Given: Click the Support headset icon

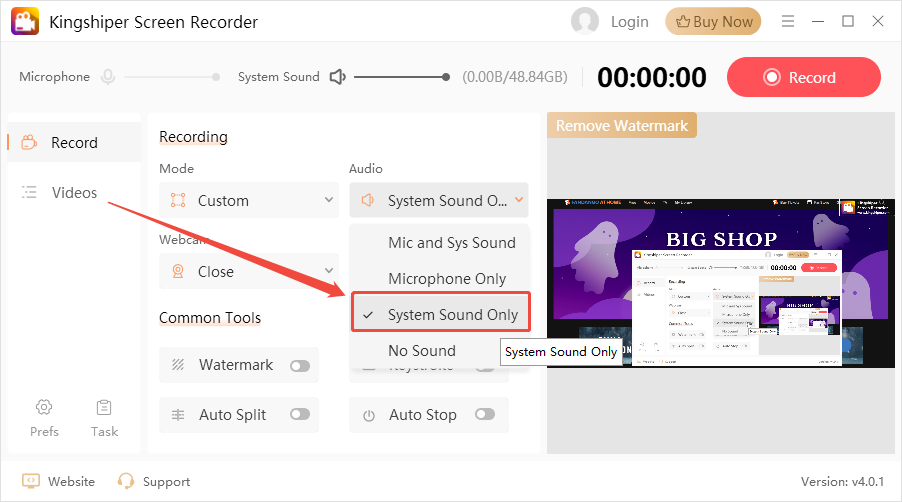Looking at the screenshot, I should [125, 481].
